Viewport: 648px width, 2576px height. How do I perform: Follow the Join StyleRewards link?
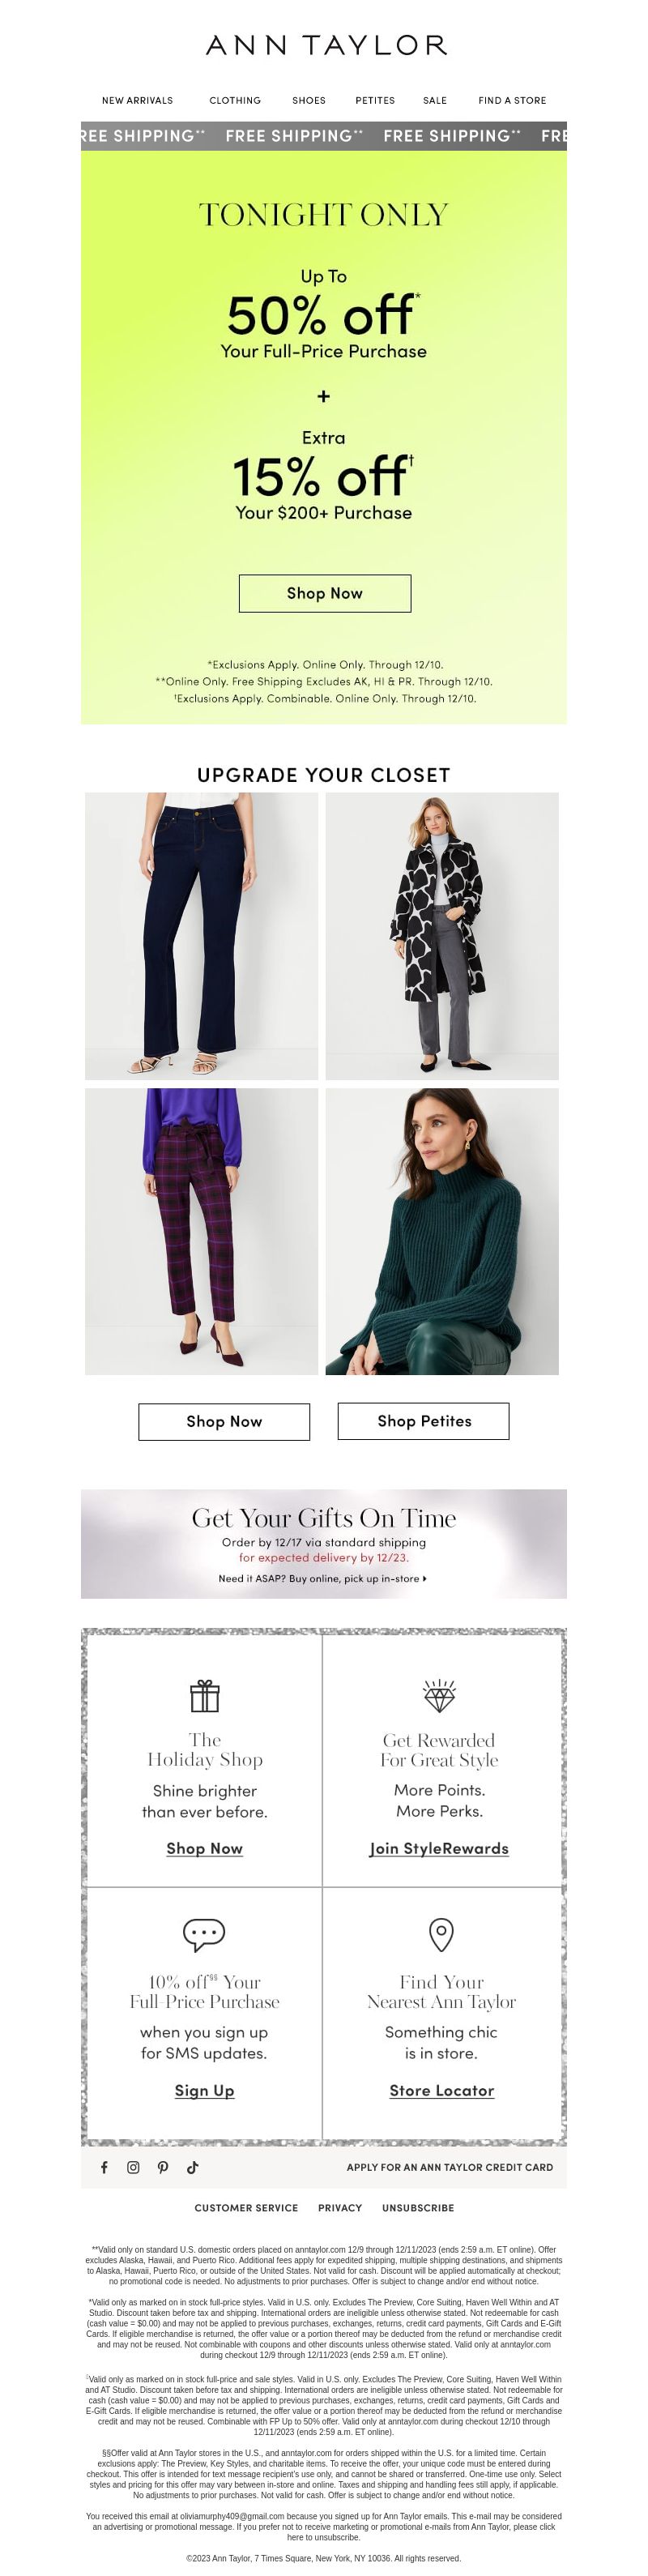point(439,1848)
